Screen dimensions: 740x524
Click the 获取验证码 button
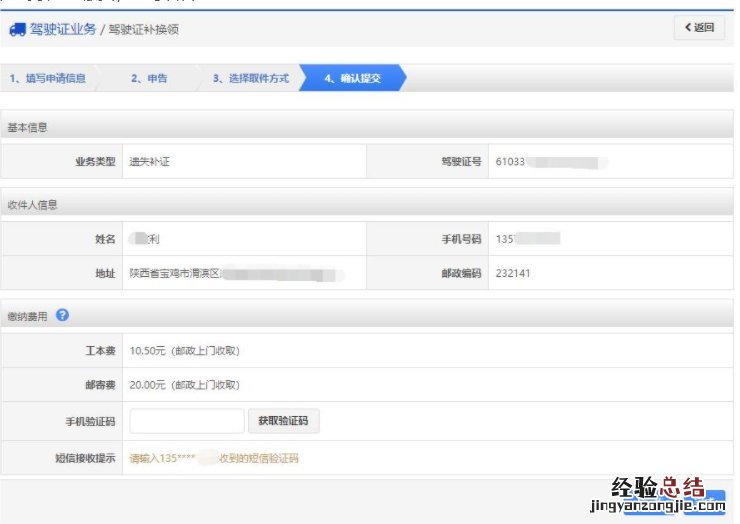[x=283, y=421]
